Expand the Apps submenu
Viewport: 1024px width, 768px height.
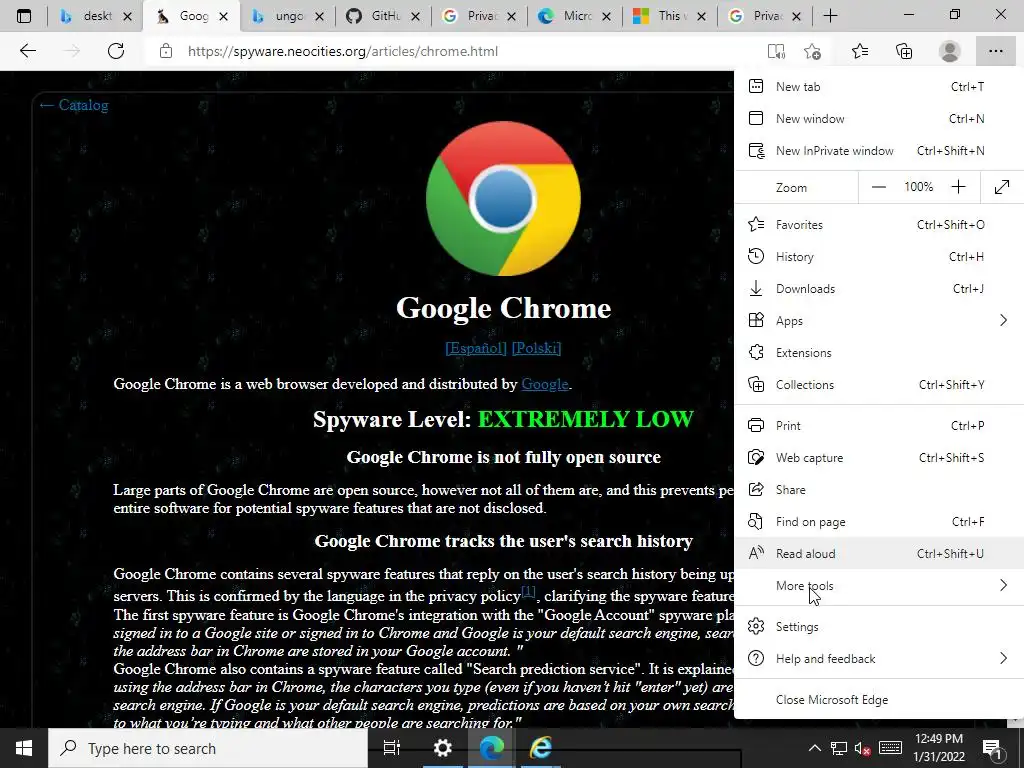pos(879,321)
